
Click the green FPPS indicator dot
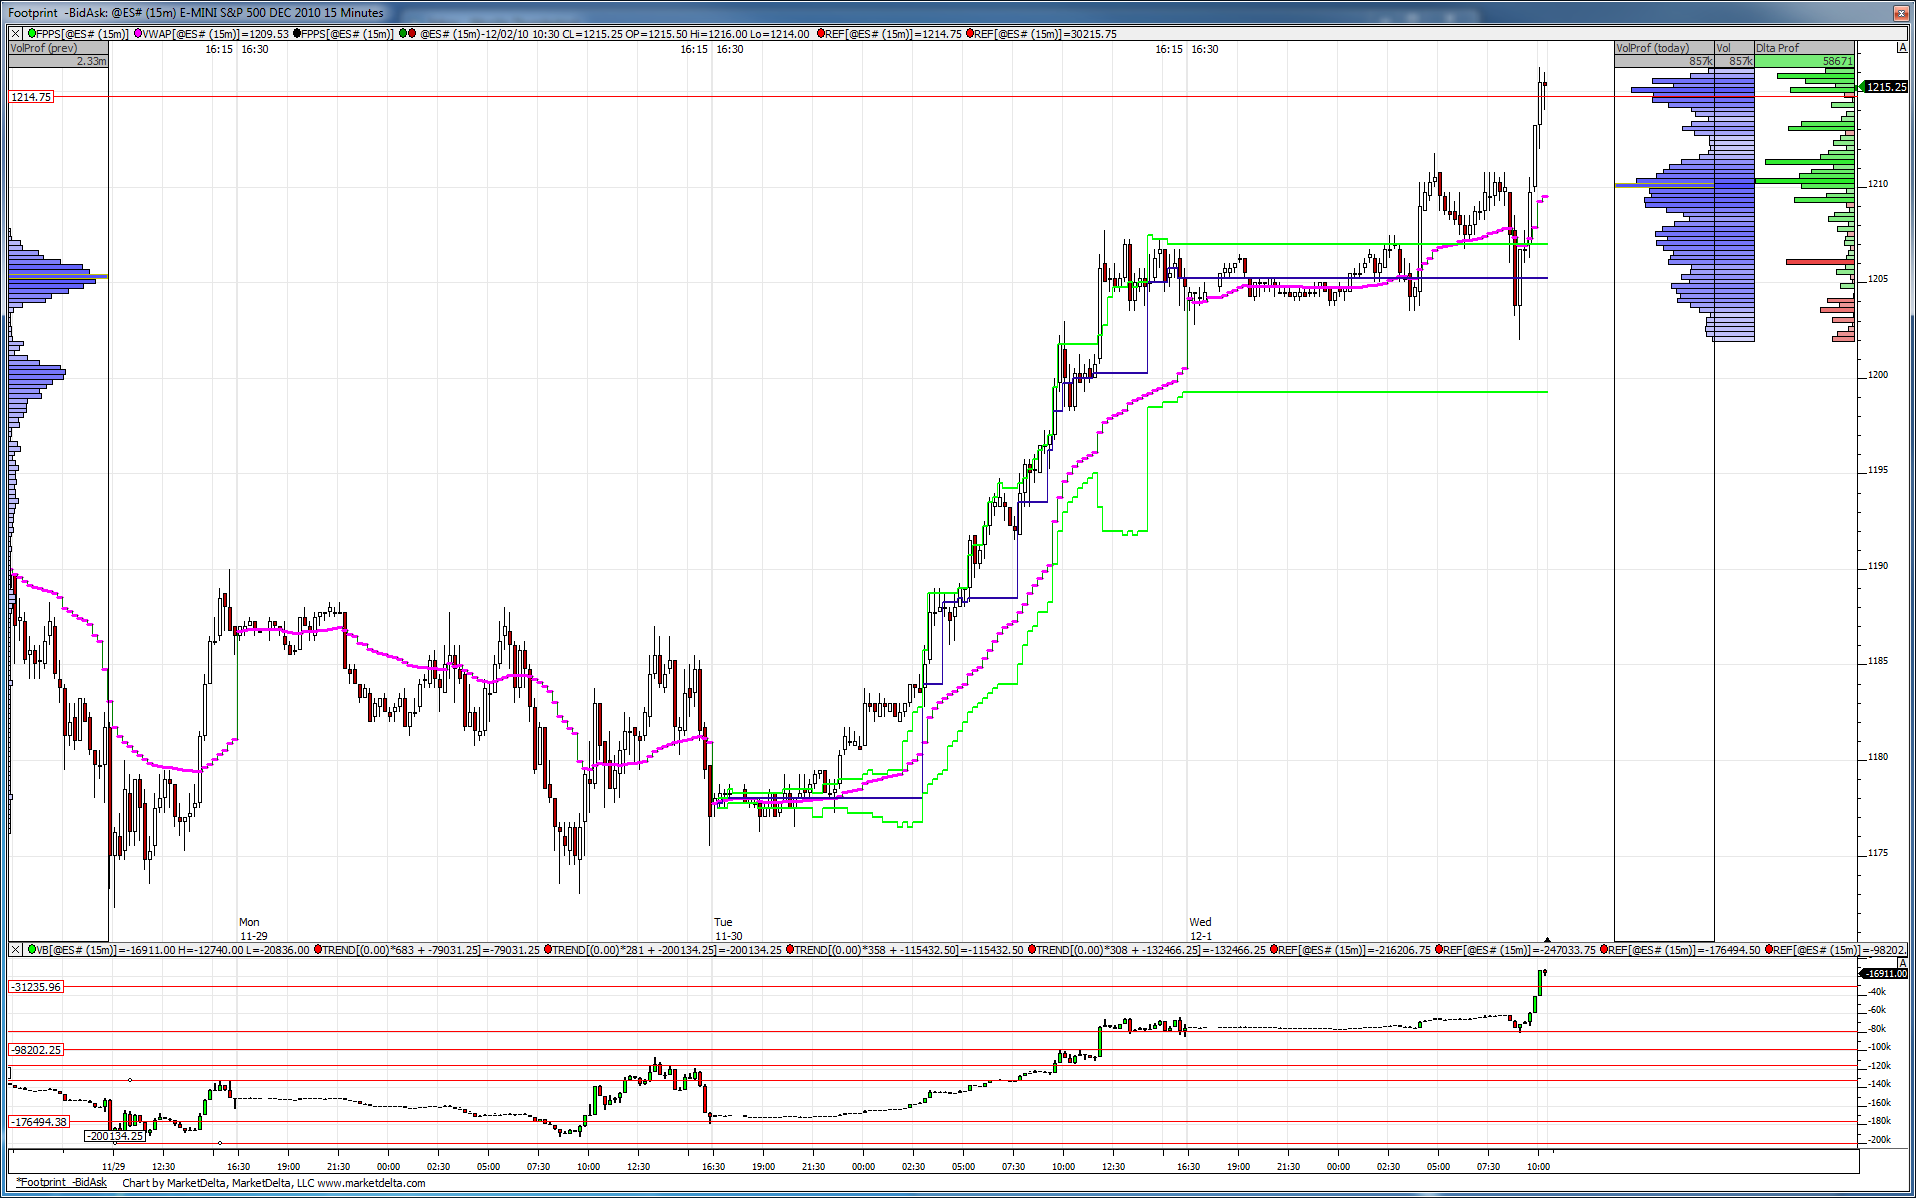(x=32, y=33)
